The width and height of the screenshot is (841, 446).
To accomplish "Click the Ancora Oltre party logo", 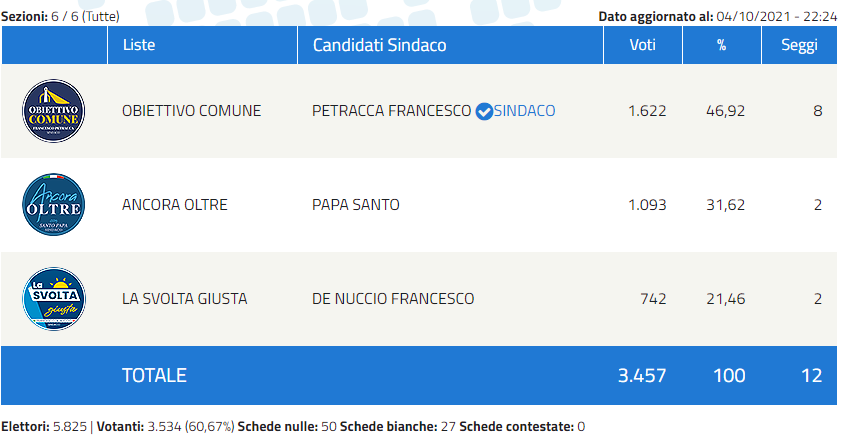I will tap(54, 205).
